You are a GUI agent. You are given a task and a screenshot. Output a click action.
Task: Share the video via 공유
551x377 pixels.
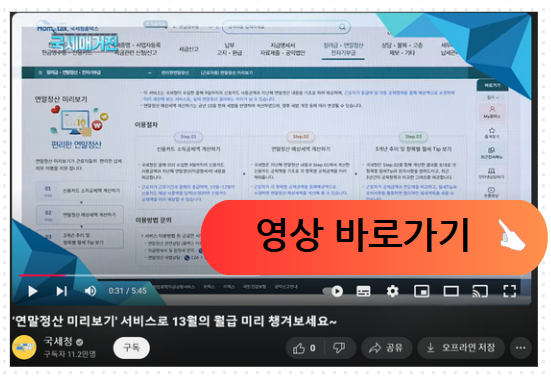click(386, 348)
